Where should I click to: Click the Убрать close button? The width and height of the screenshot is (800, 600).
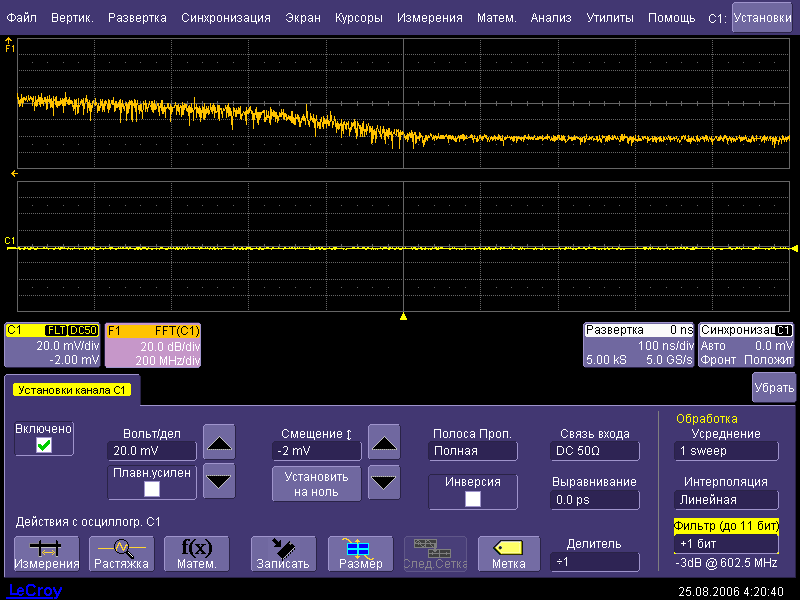pyautogui.click(x=773, y=387)
